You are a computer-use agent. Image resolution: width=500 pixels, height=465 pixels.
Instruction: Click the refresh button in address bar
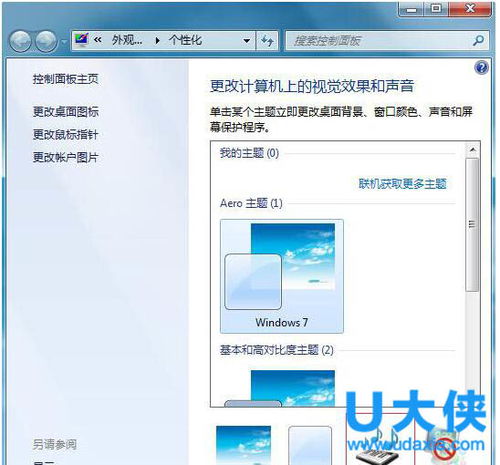click(x=267, y=41)
